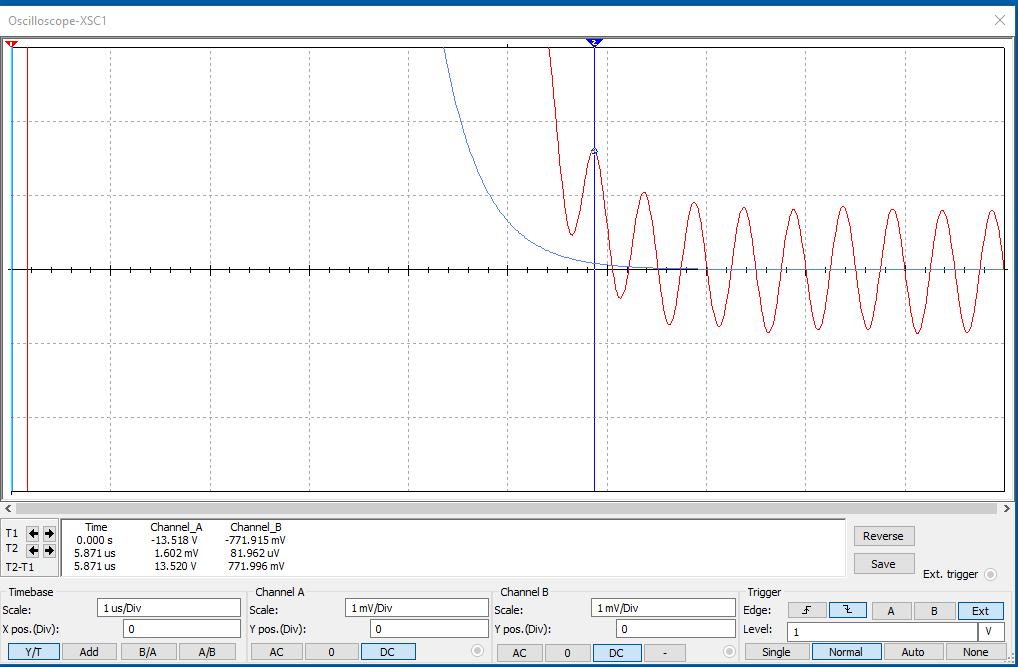Click the horizontal scrollbar below the graph
1018x667 pixels.
(x=508, y=508)
